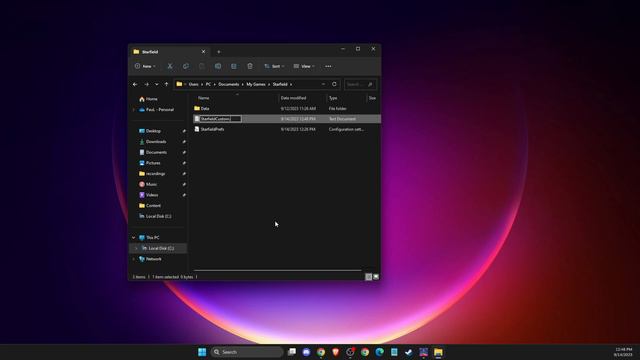Collapse the This PC tree node
640x360 pixels.
click(133, 238)
